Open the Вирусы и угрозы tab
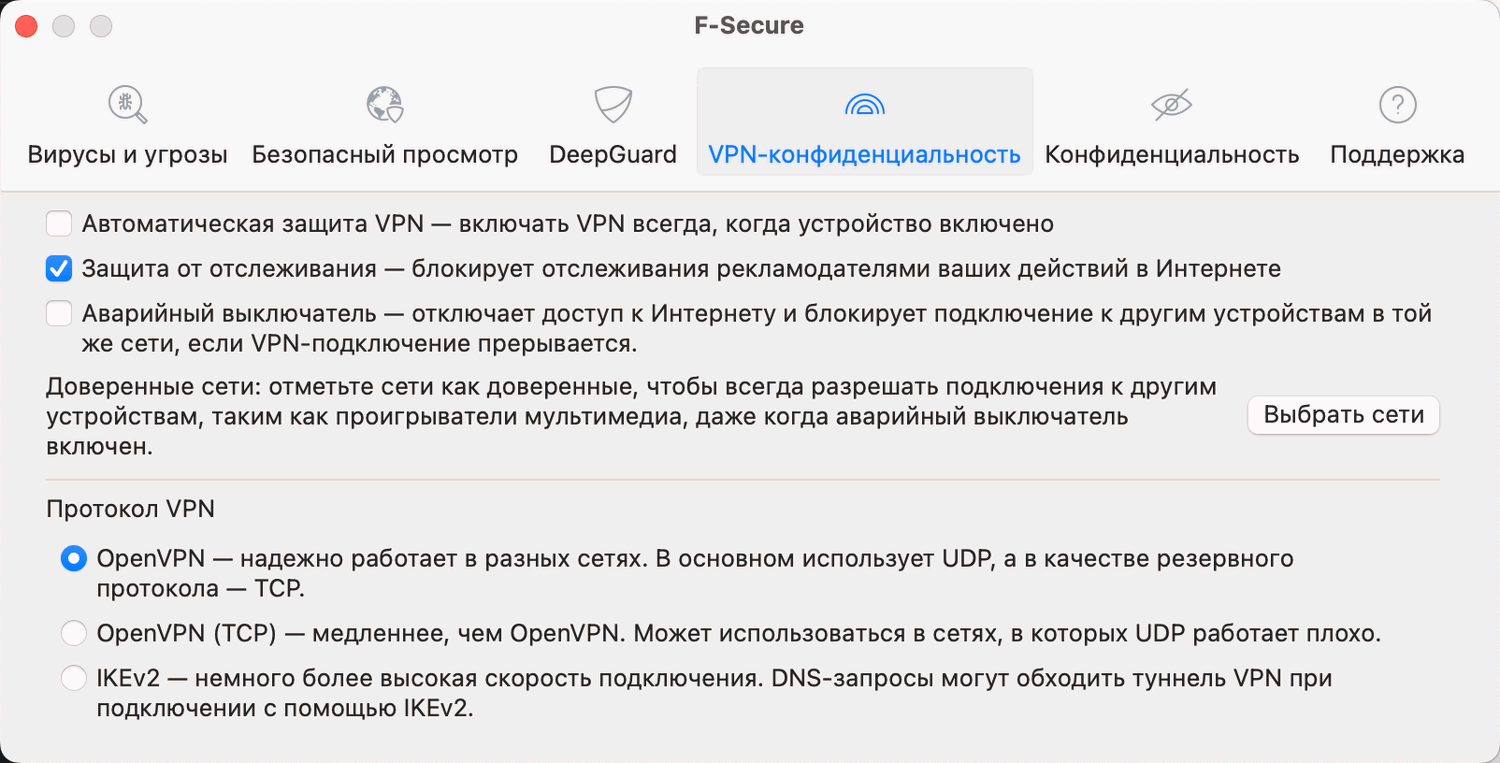1500x763 pixels. [x=128, y=155]
